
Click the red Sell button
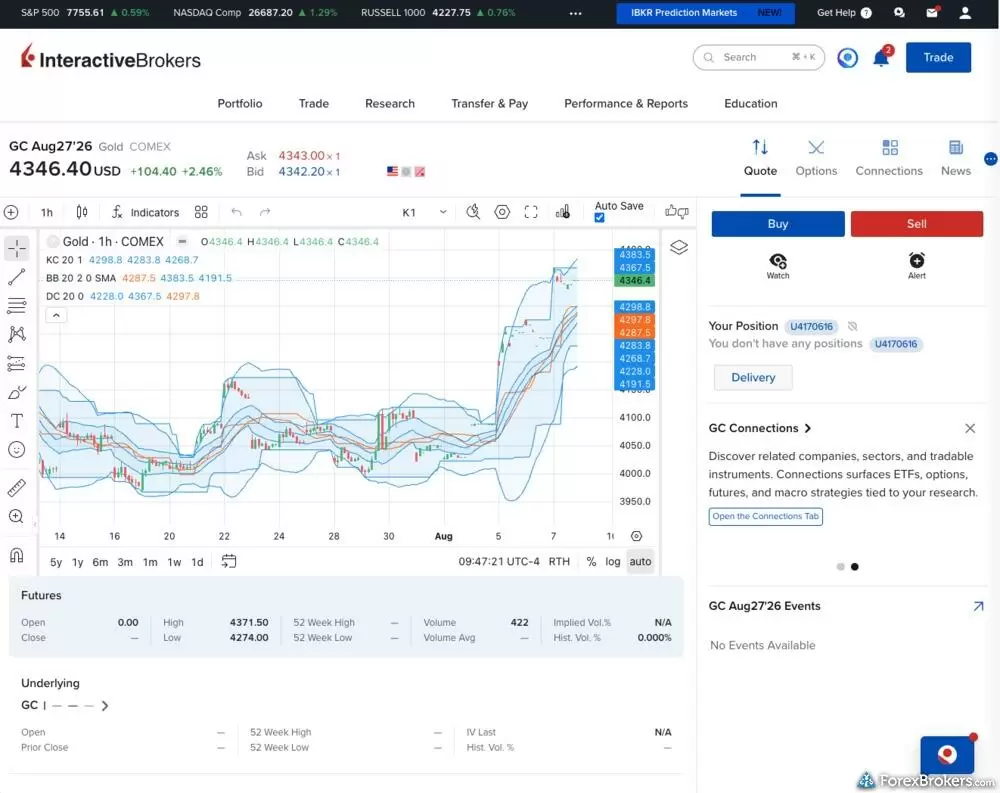(916, 224)
